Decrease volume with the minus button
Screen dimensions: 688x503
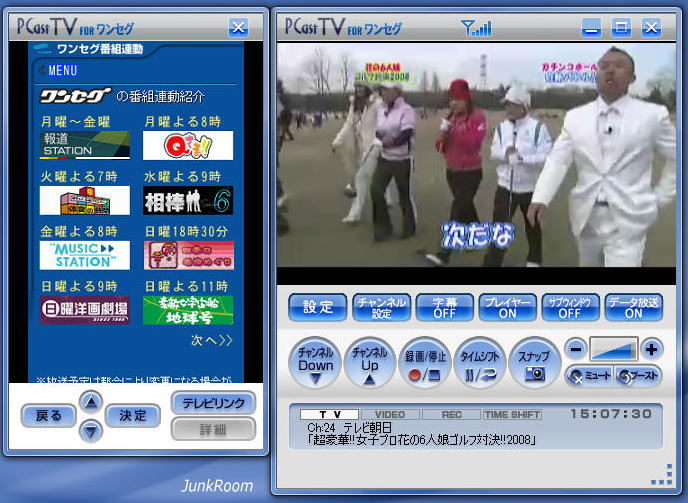point(575,349)
